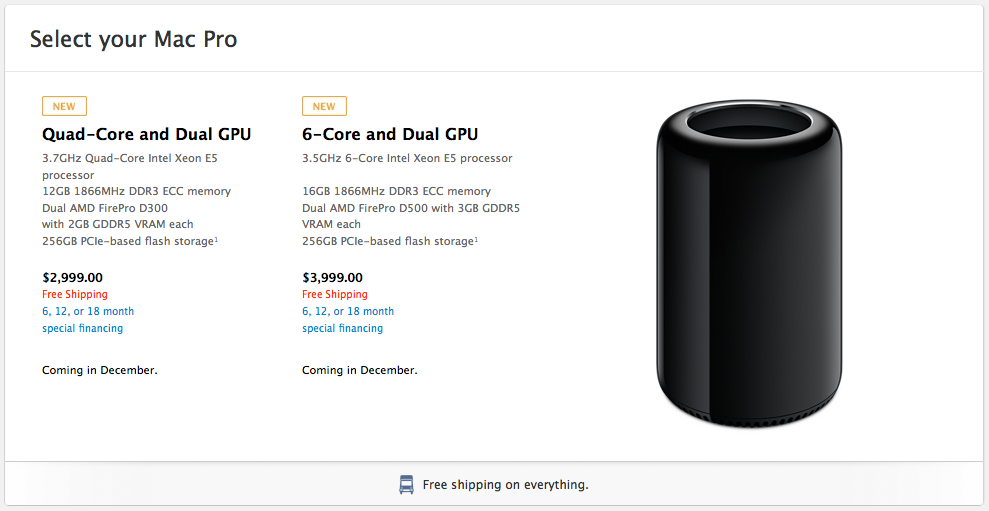
Task: Click the "Free shipping on everything." footer text
Action: coord(505,485)
